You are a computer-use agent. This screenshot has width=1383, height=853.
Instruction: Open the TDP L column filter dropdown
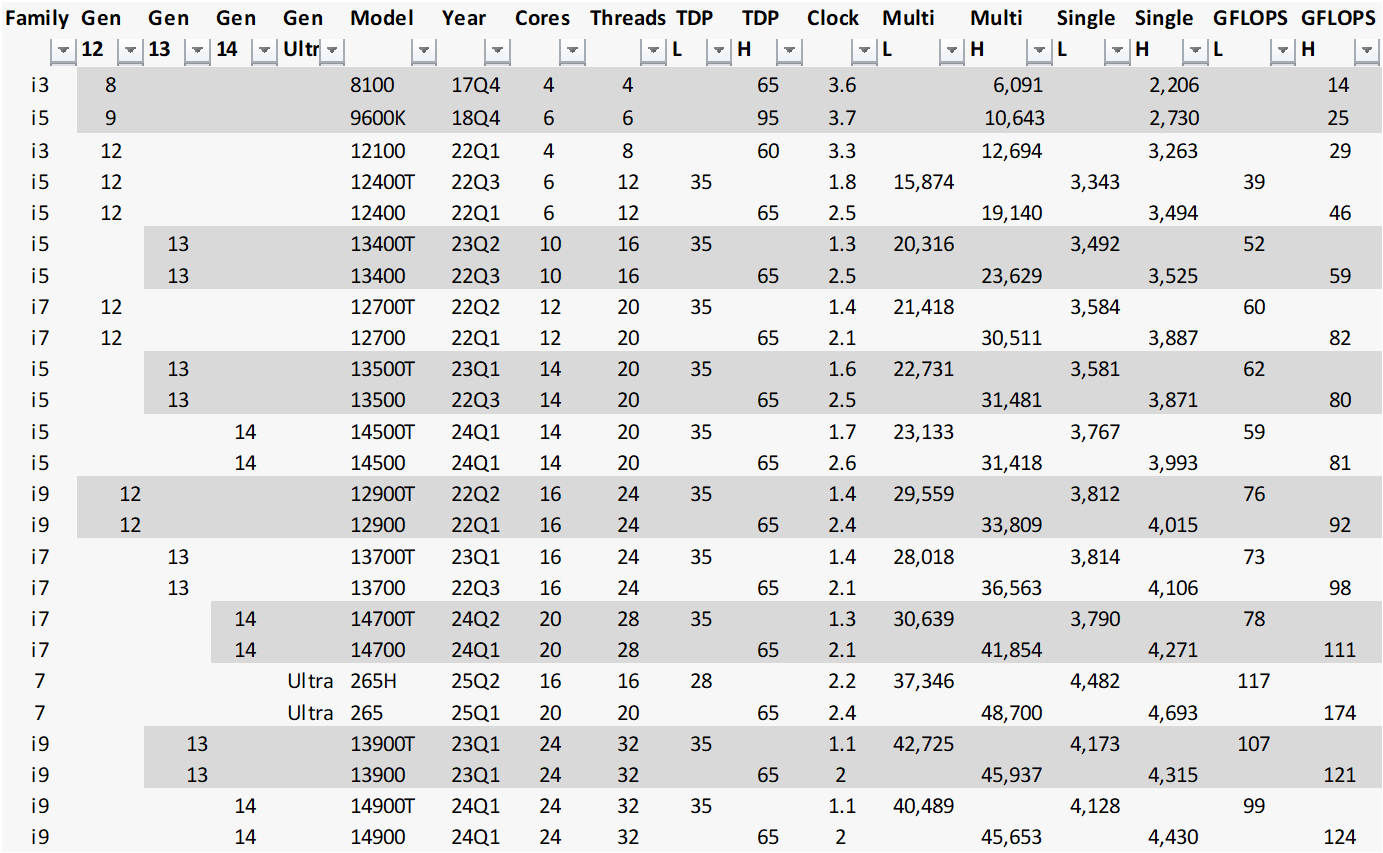pos(719,50)
